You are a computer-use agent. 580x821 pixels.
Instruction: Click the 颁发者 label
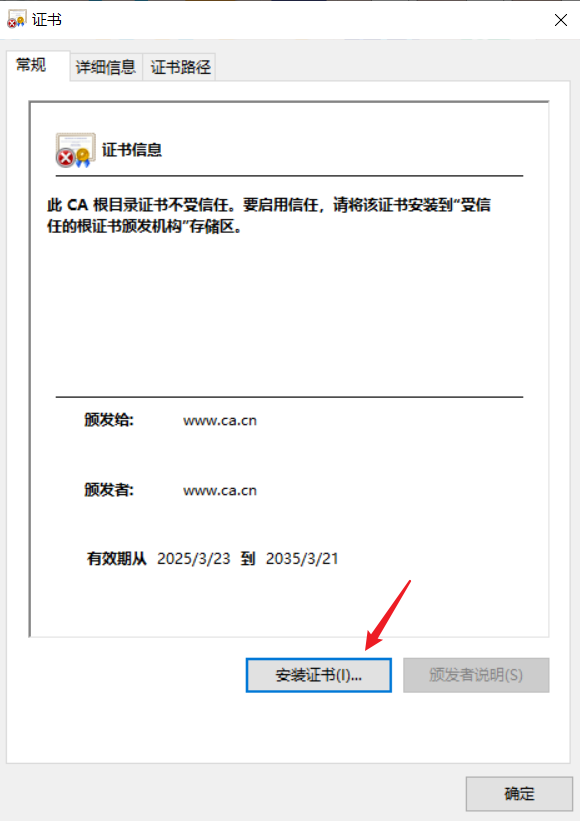109,490
